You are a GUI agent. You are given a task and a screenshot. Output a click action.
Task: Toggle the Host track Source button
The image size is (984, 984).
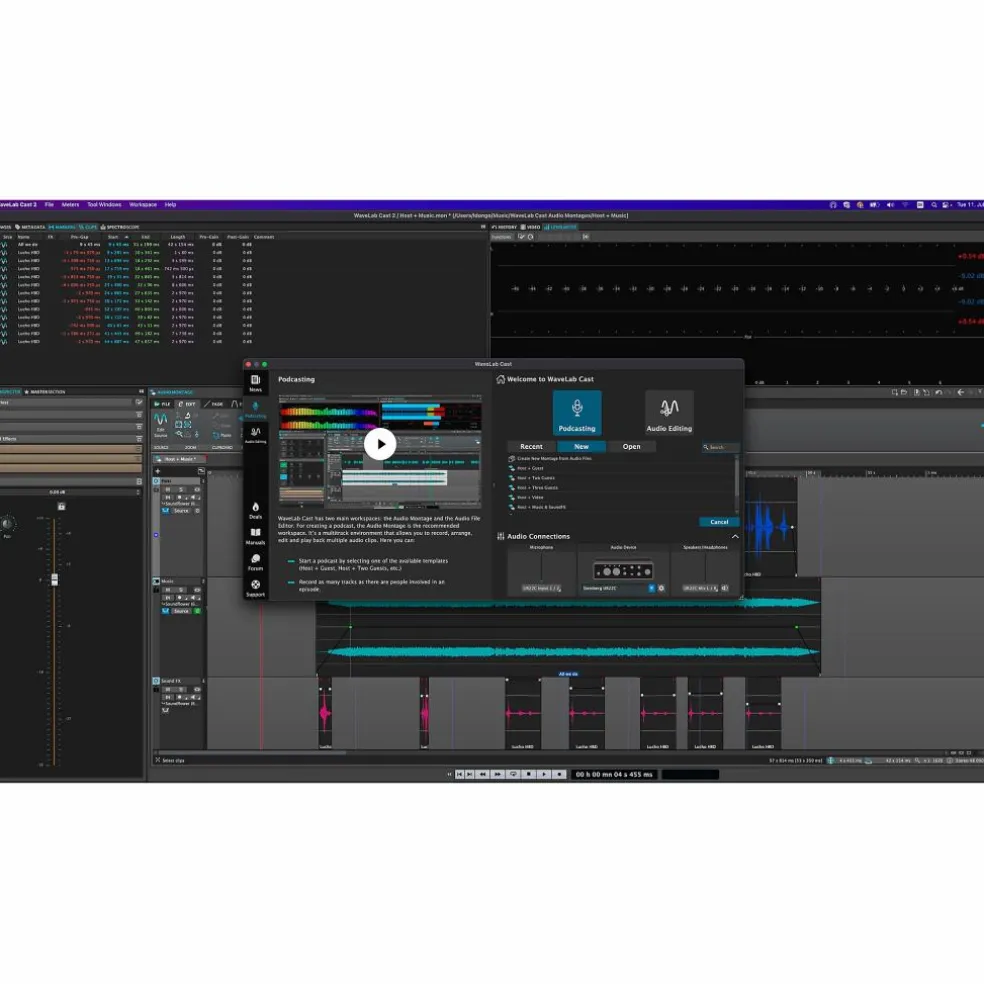181,511
